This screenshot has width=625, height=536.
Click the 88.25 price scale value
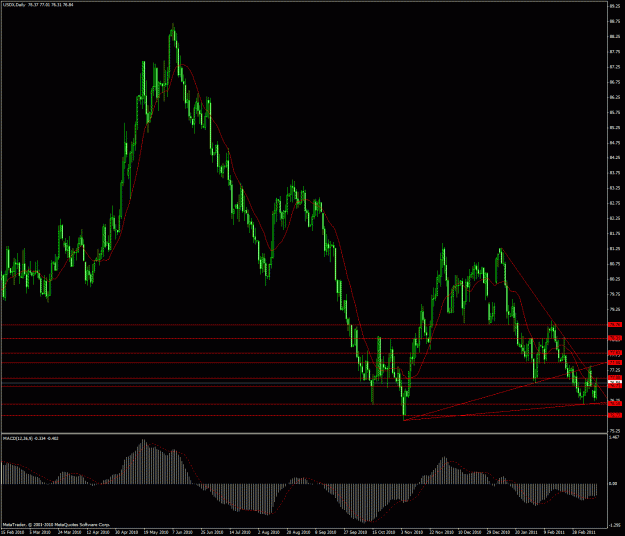615,36
